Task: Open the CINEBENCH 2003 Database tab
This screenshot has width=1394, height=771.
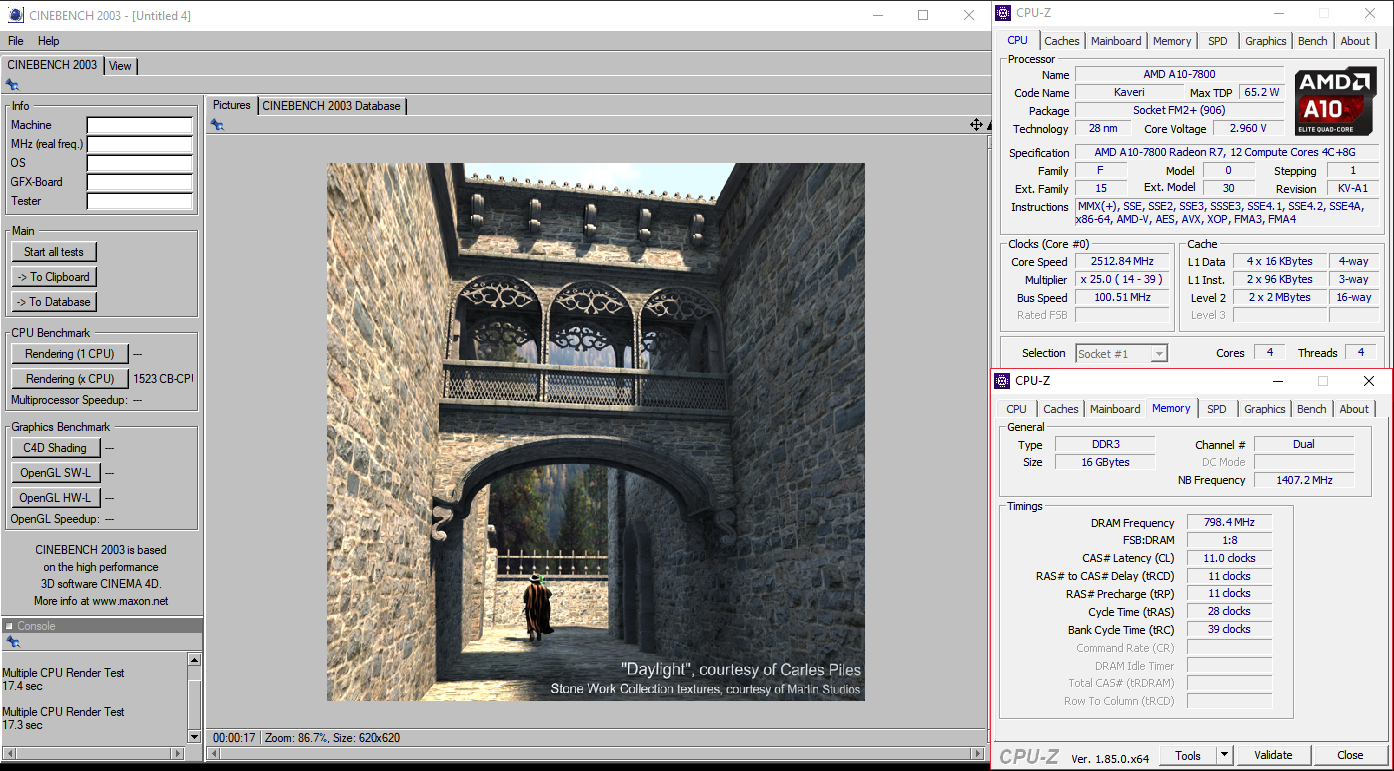Action: 332,106
